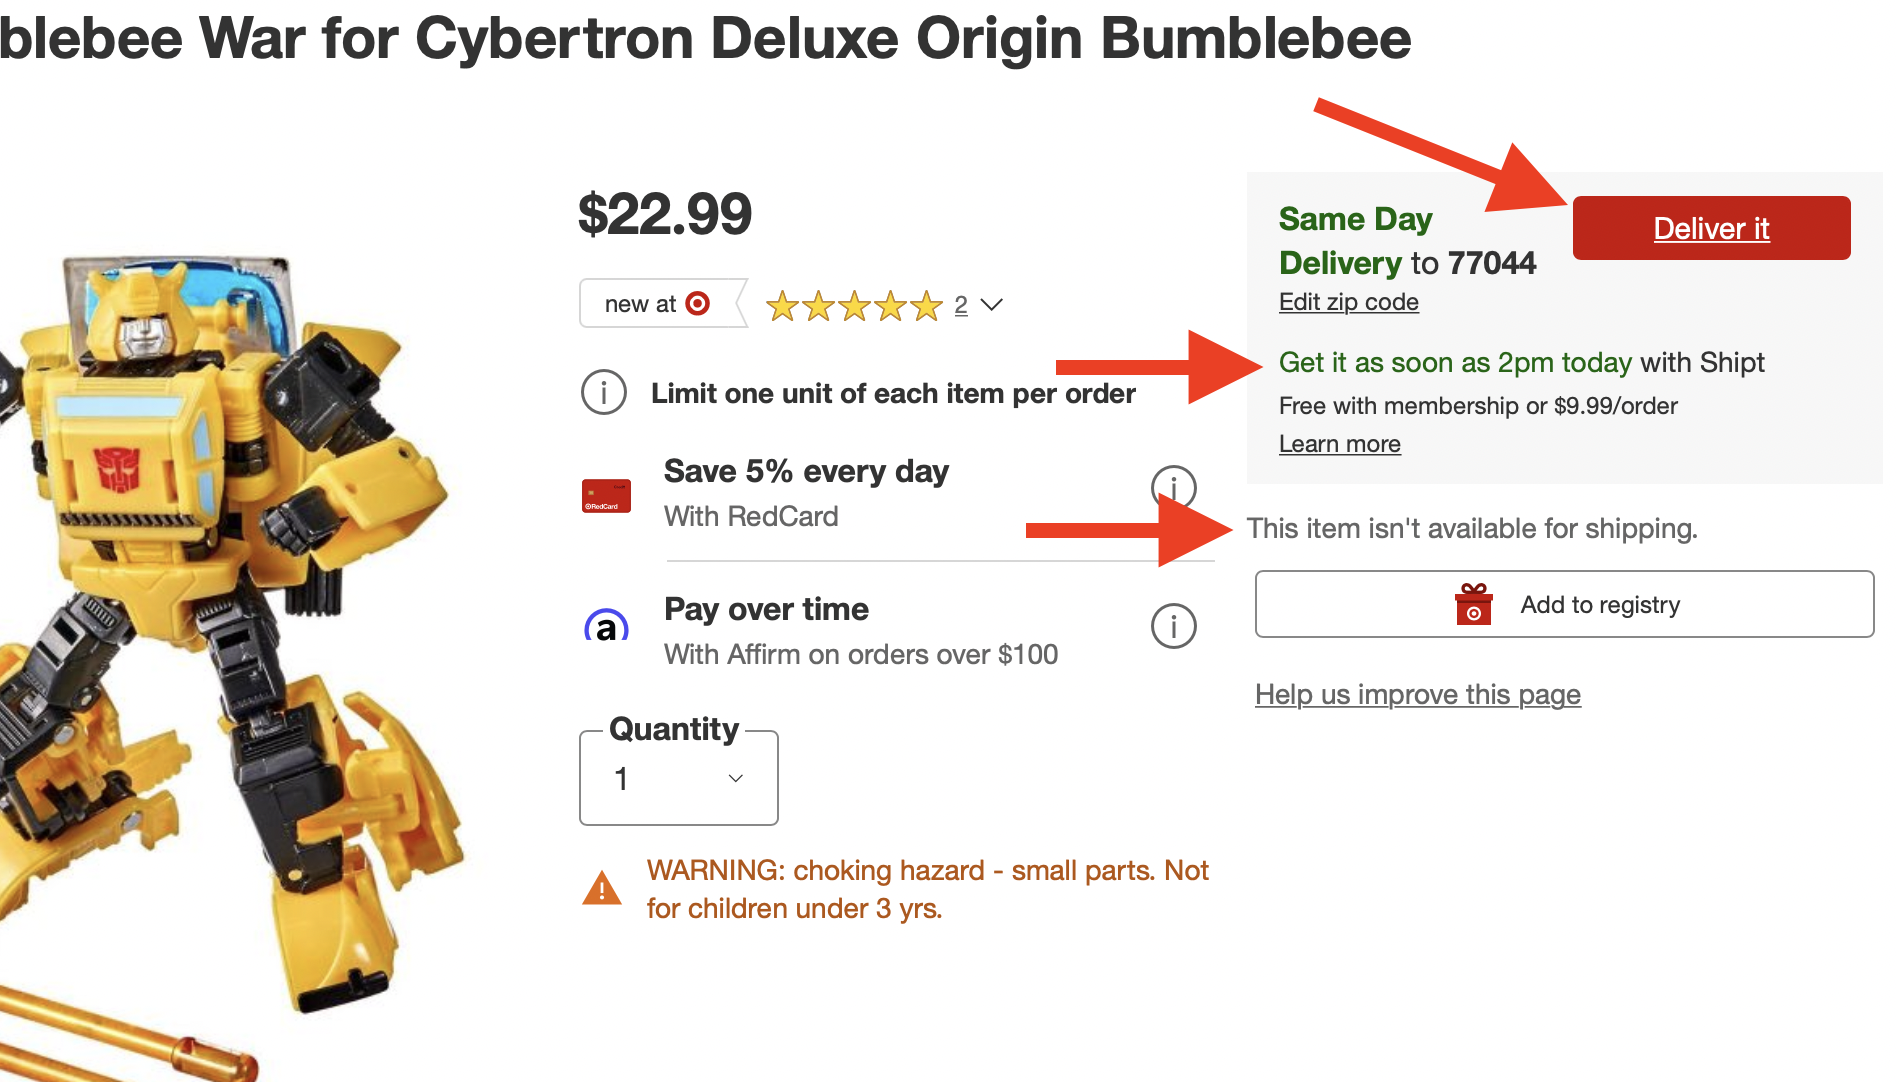Open the Quantity dropdown
The image size is (1896, 1082).
coord(679,778)
